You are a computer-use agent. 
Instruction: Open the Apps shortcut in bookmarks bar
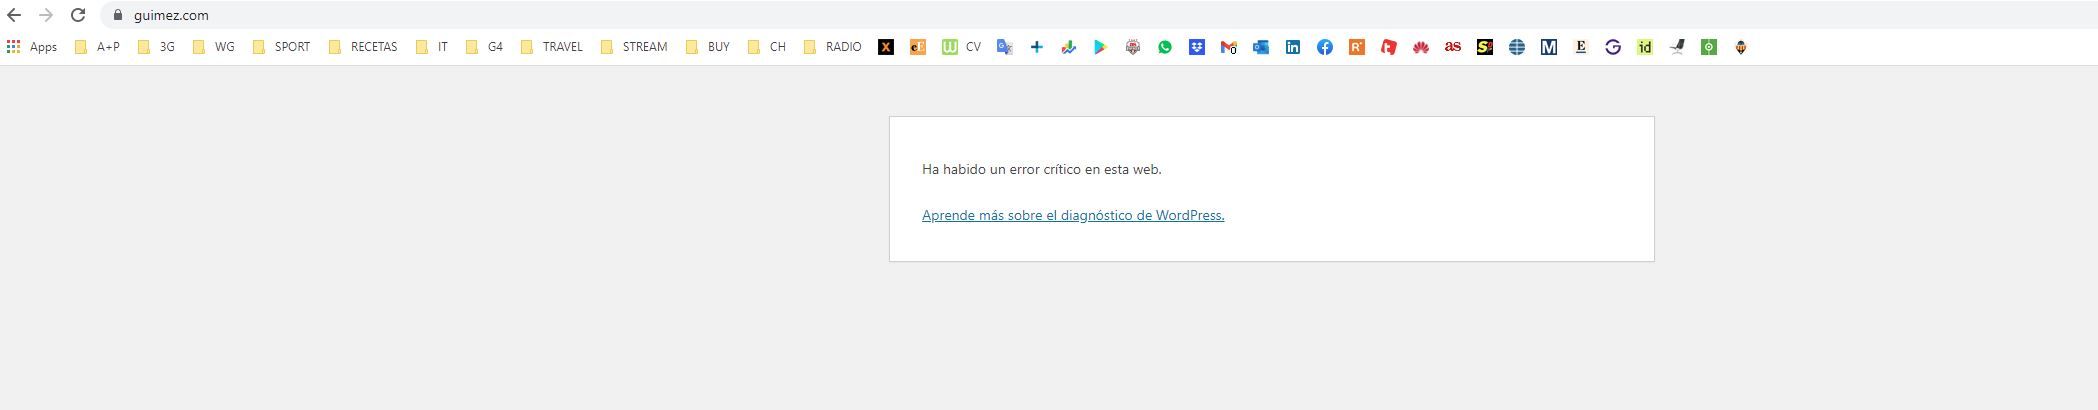click(x=32, y=47)
